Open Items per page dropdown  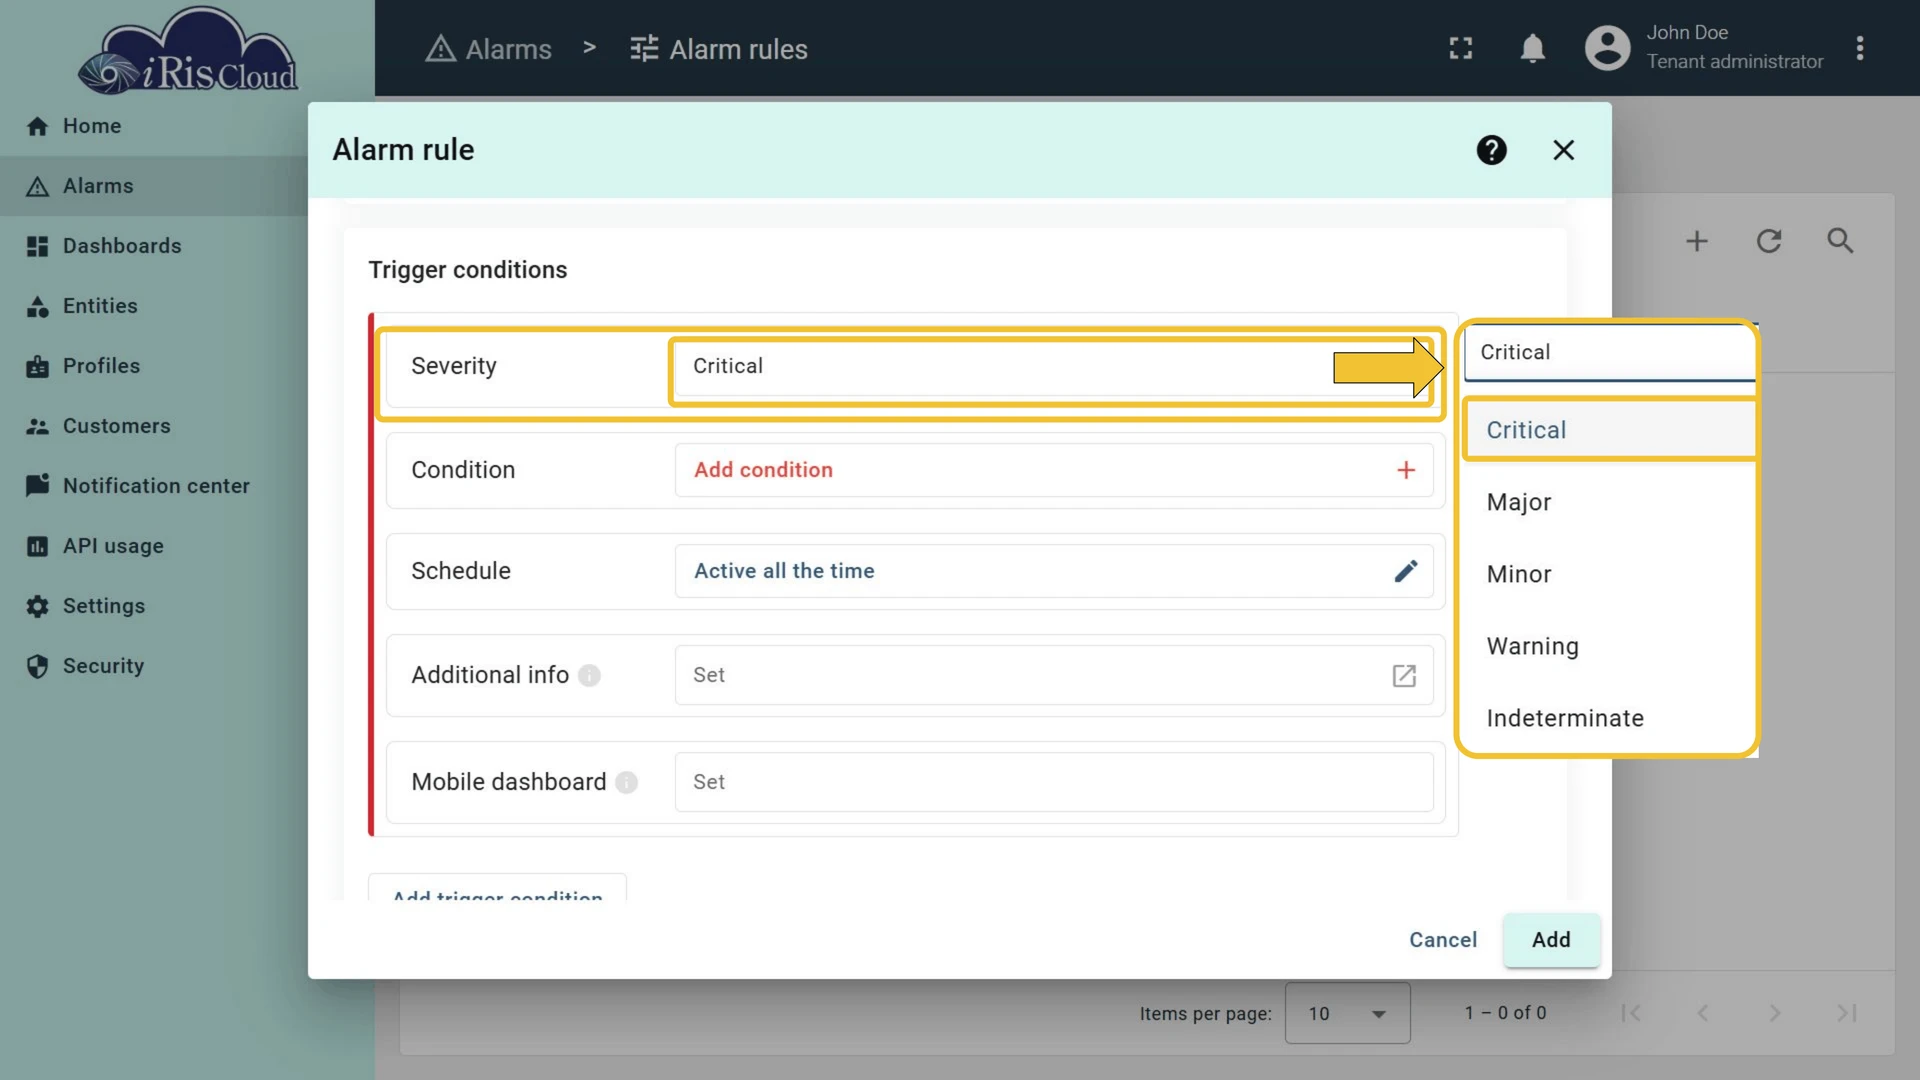(x=1347, y=1013)
